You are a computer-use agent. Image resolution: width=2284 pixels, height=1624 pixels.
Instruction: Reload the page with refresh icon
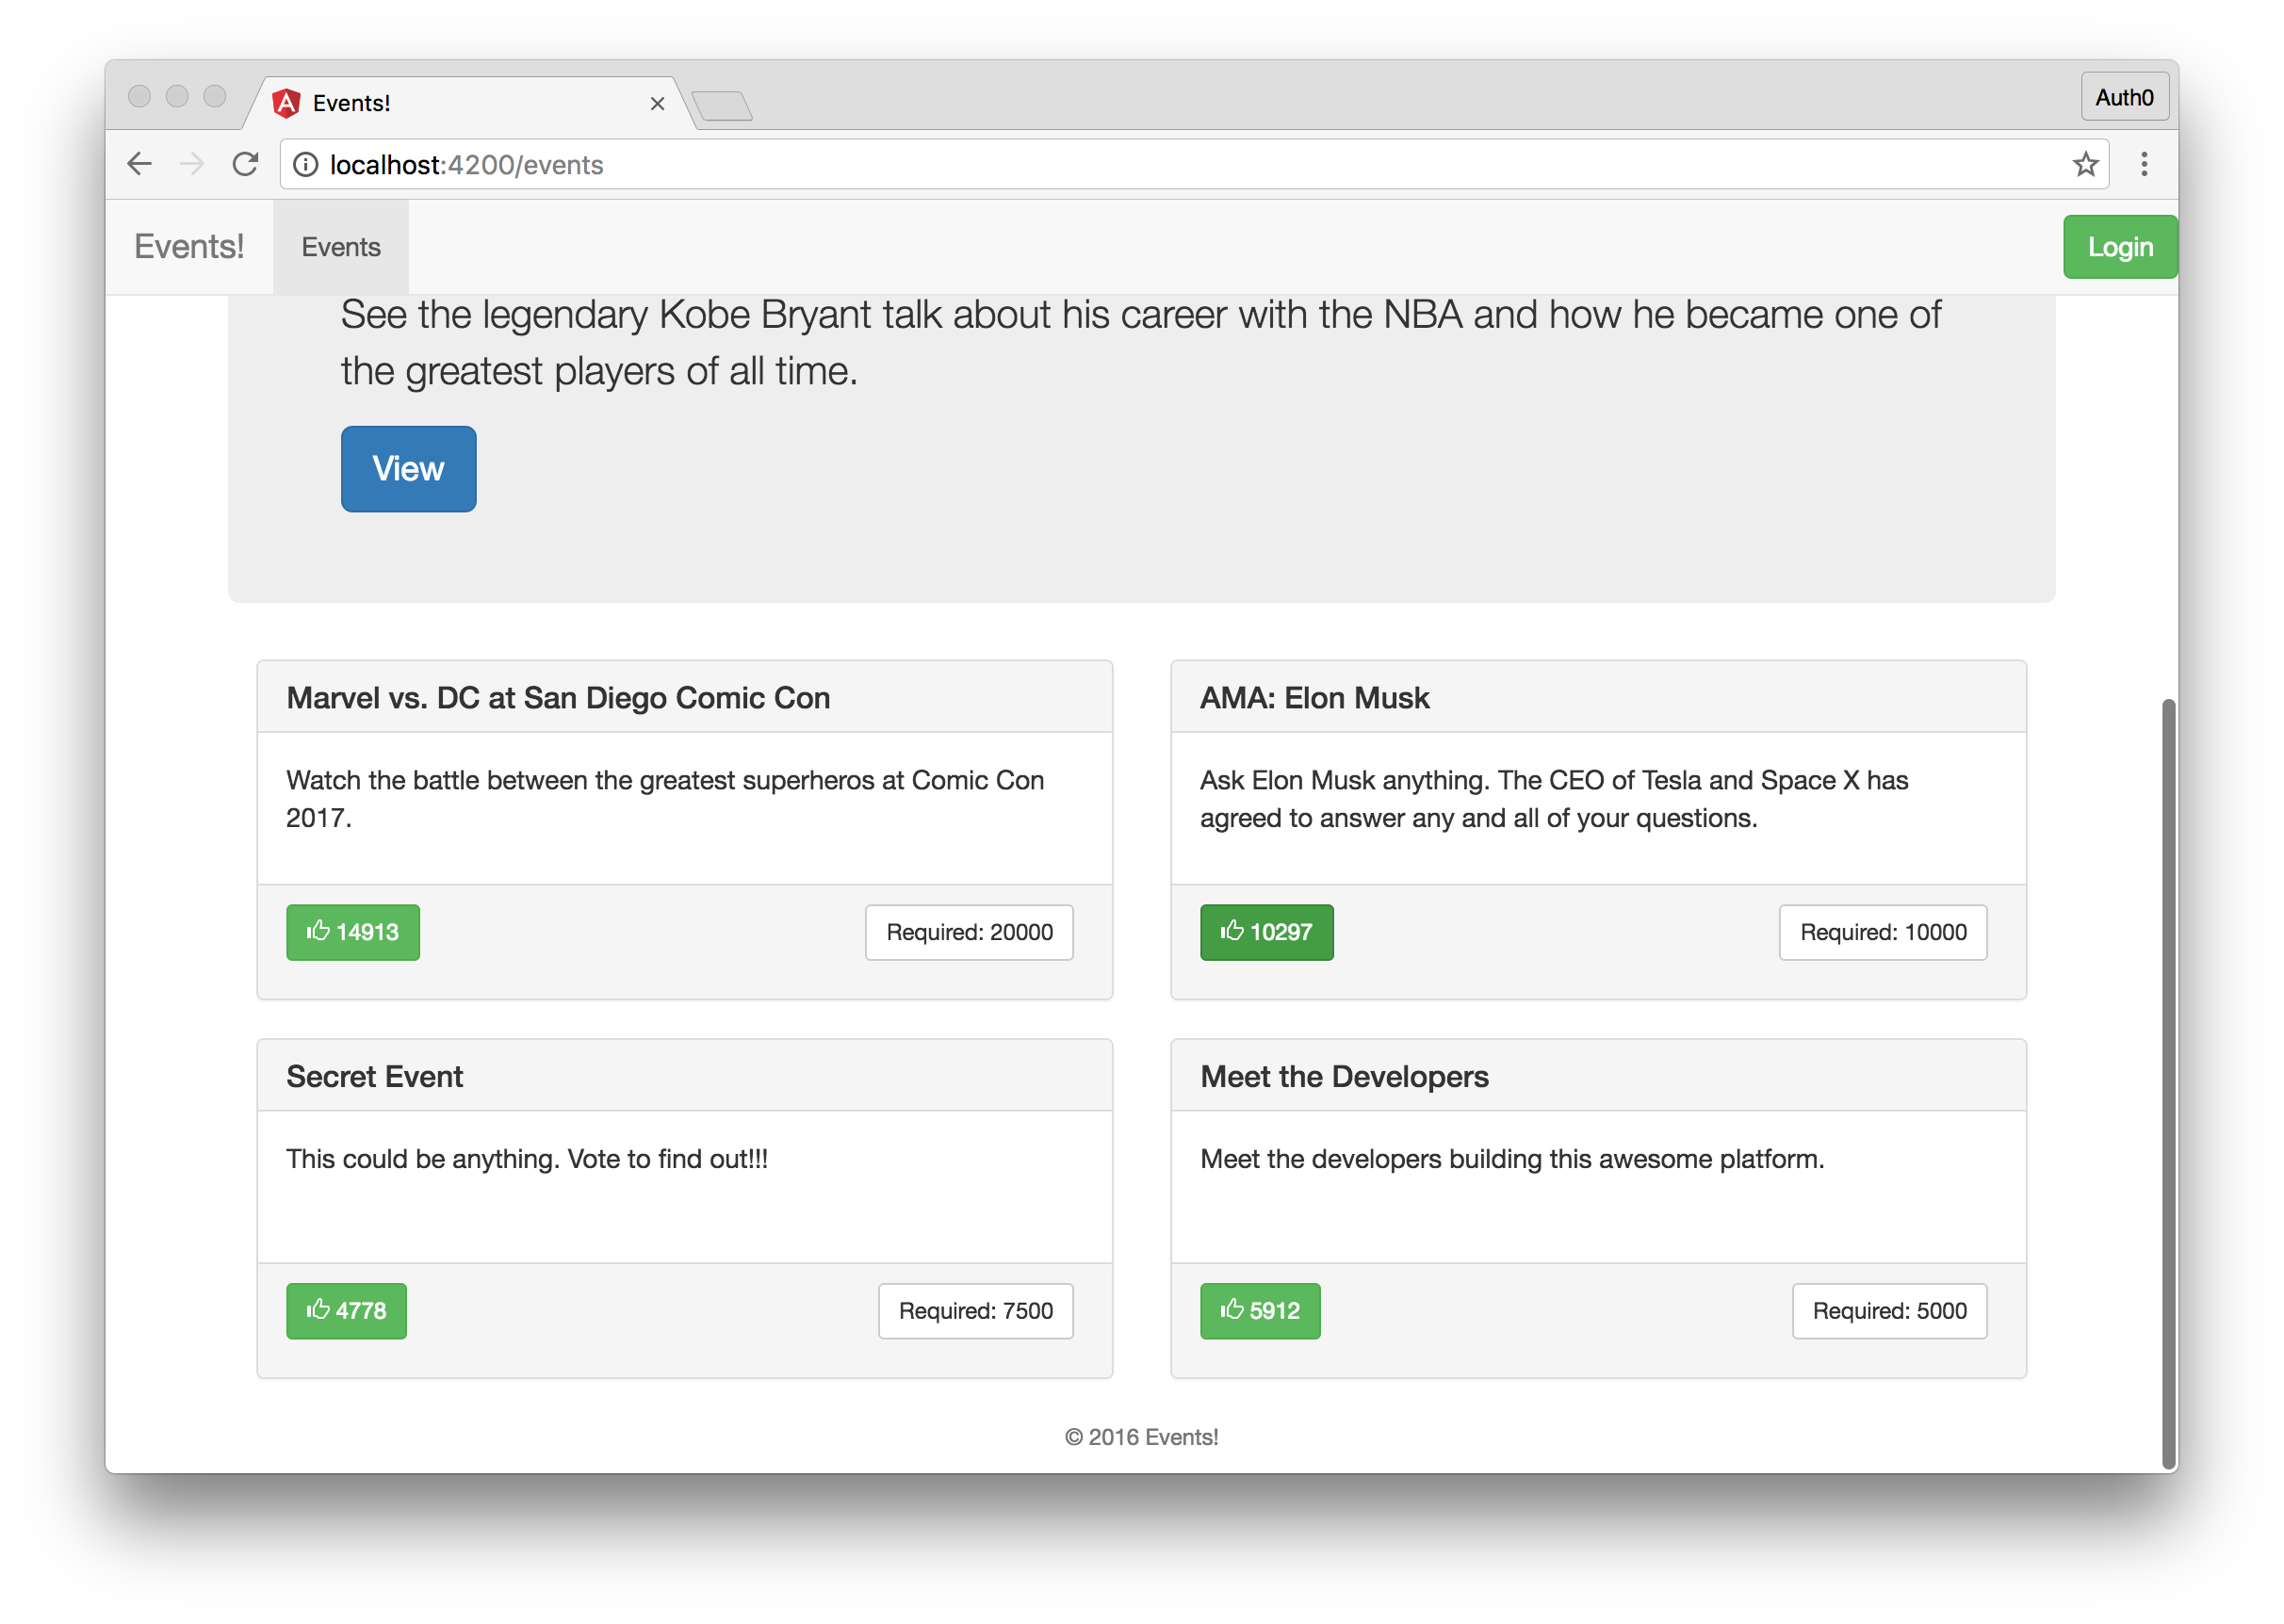pos(245,164)
